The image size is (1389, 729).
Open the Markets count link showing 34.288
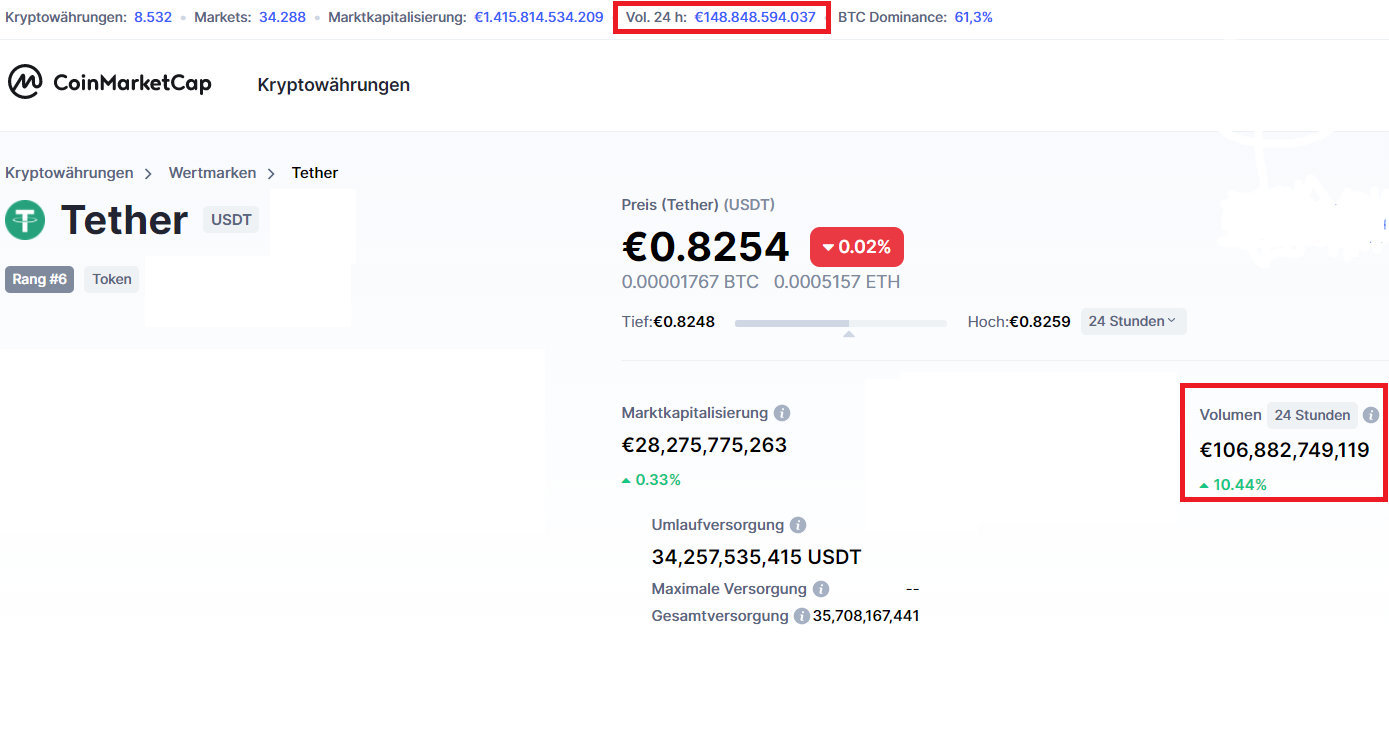281,16
